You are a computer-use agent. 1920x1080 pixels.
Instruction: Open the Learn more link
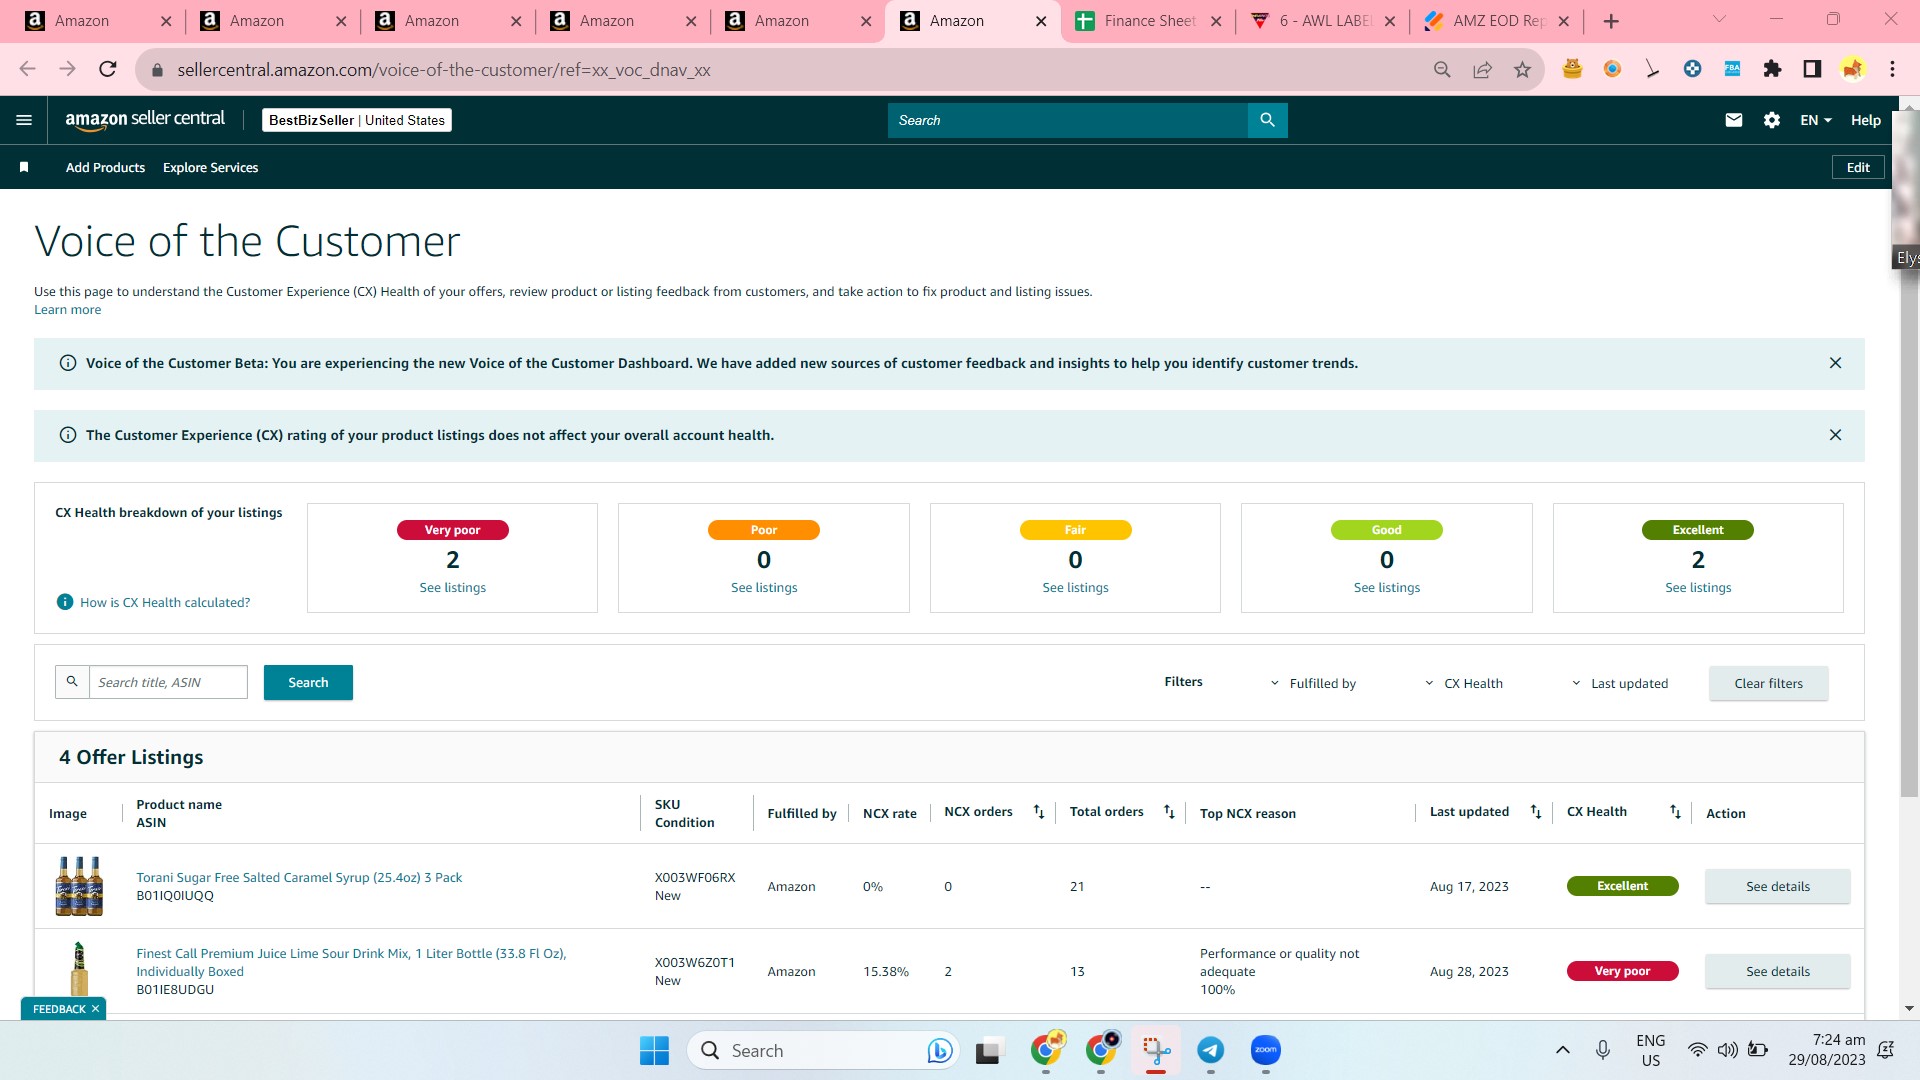click(x=67, y=310)
